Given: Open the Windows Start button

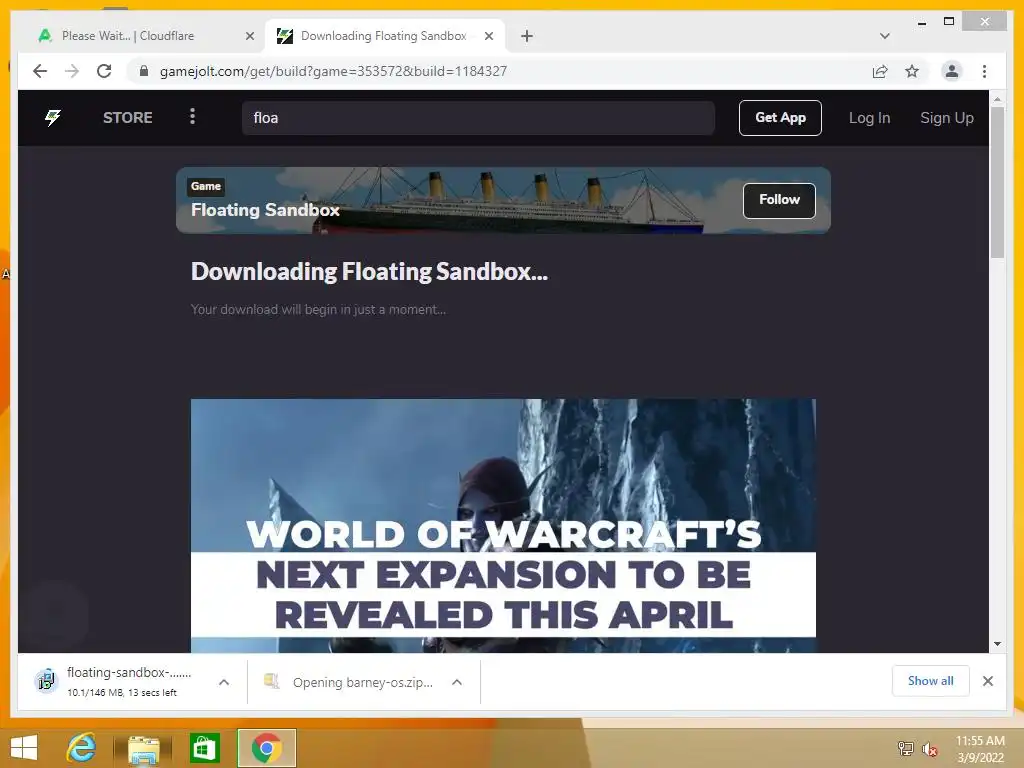Looking at the screenshot, I should (x=24, y=747).
